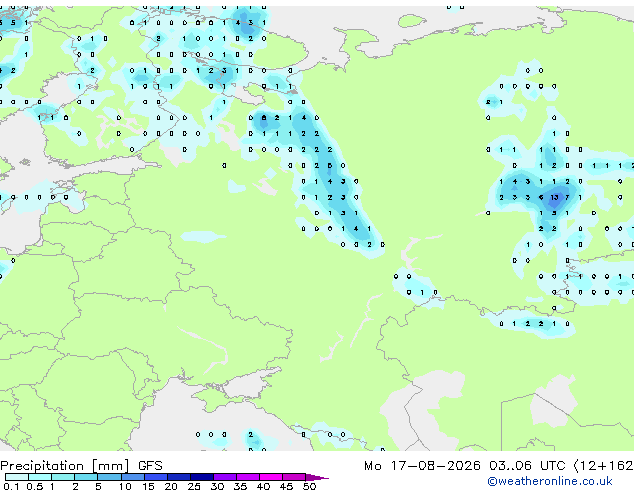Click the legend swatch between 0.5 and 1
This screenshot has width=634, height=490.
point(40,477)
